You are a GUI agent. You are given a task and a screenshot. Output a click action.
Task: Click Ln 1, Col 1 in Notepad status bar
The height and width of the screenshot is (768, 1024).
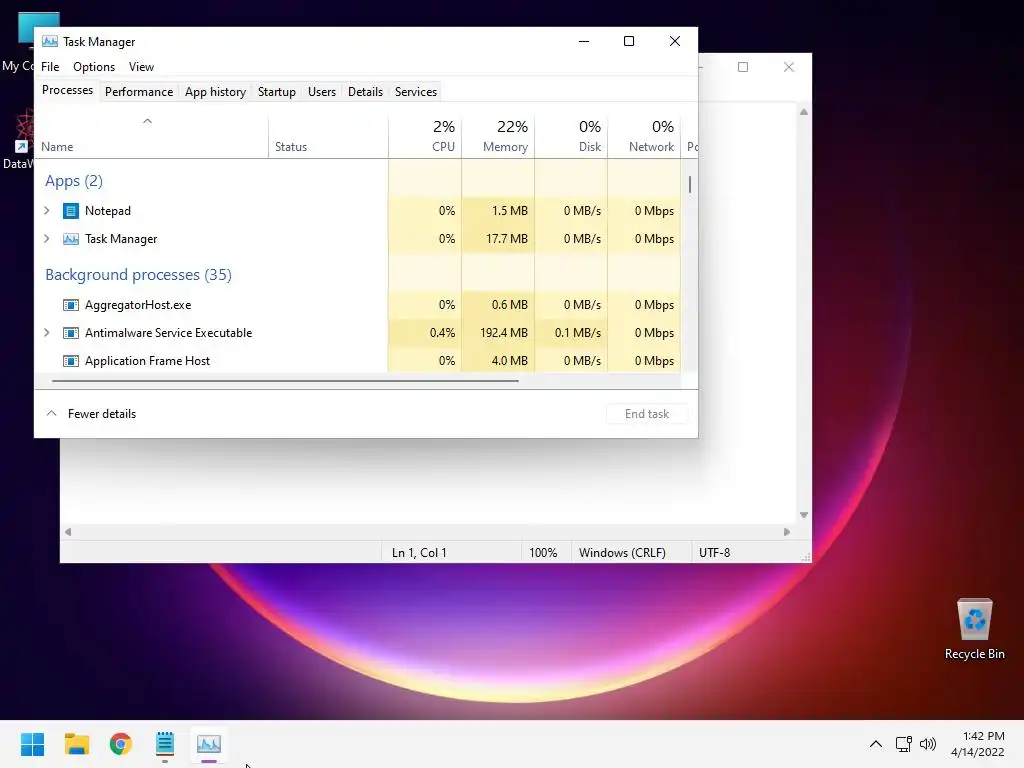point(419,552)
